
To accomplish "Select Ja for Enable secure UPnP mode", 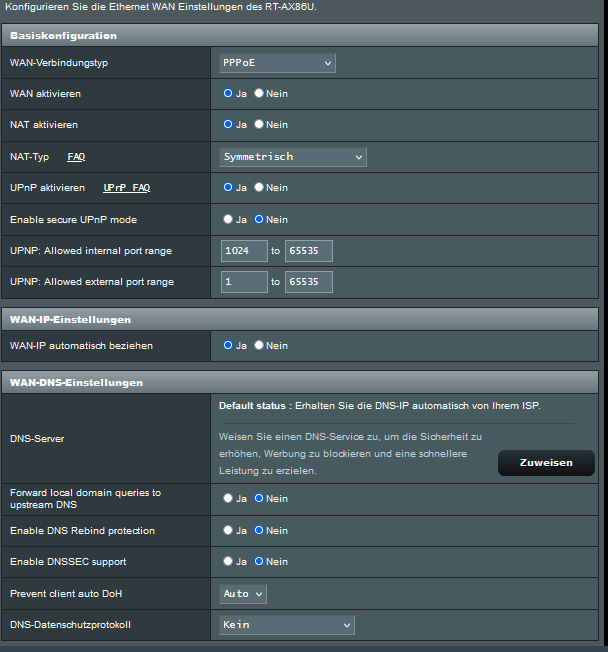I will click(228, 219).
